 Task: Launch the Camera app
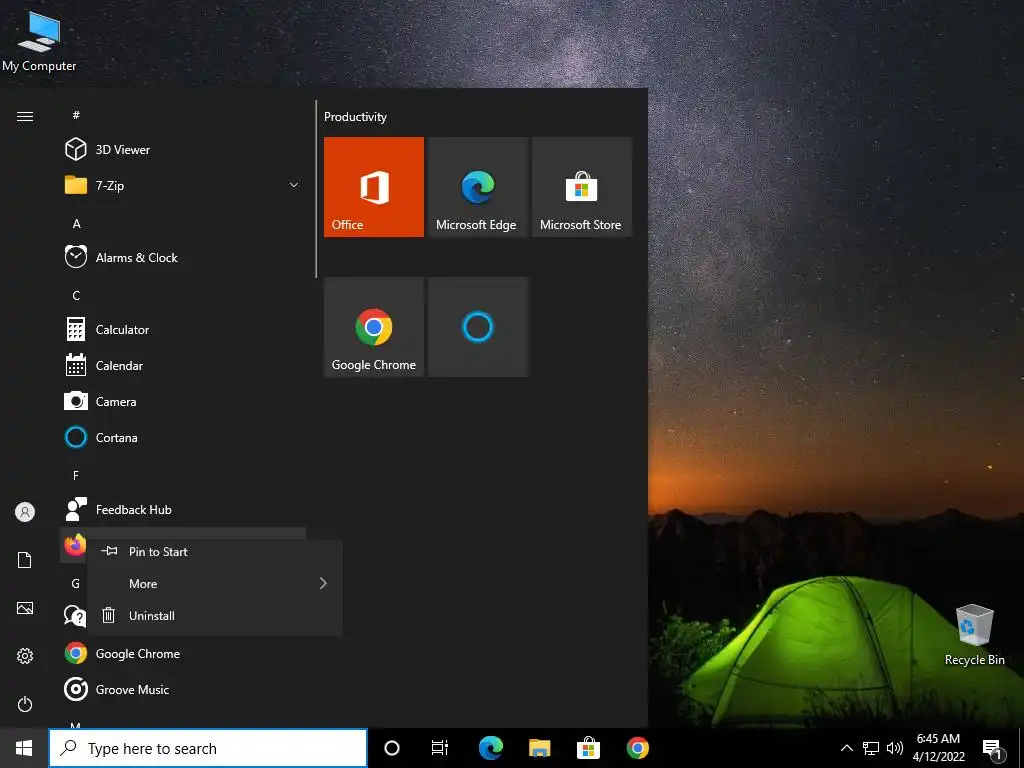click(x=183, y=401)
